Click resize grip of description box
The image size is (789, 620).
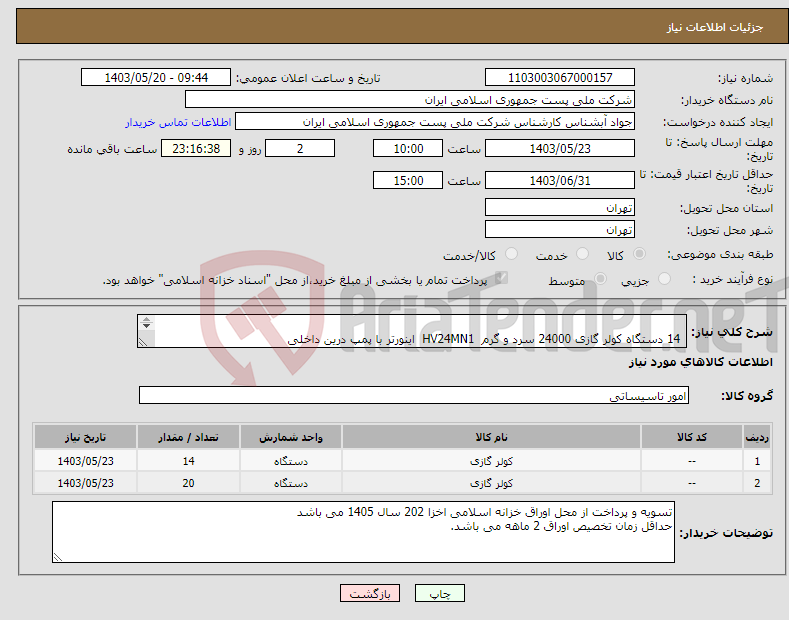pyautogui.click(x=143, y=342)
